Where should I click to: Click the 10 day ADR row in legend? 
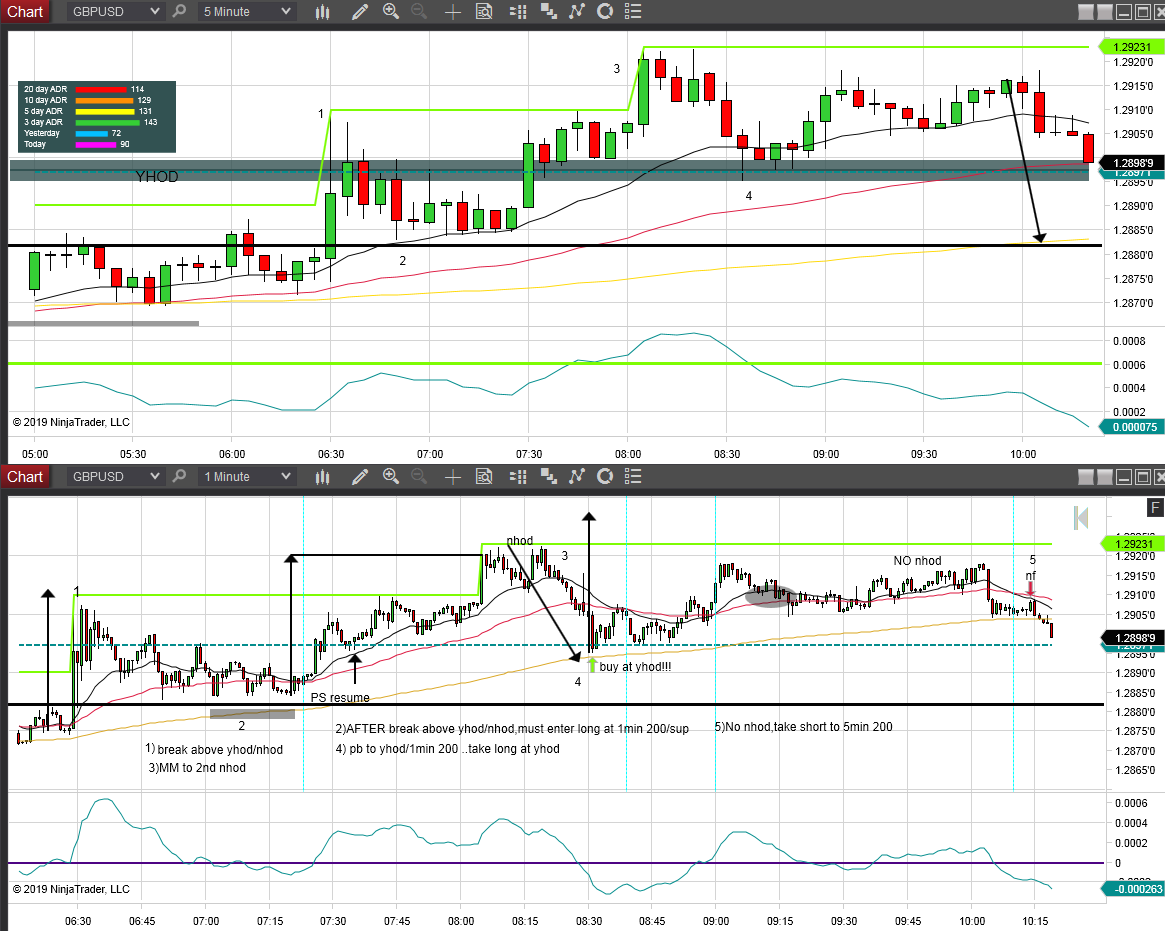coord(88,100)
